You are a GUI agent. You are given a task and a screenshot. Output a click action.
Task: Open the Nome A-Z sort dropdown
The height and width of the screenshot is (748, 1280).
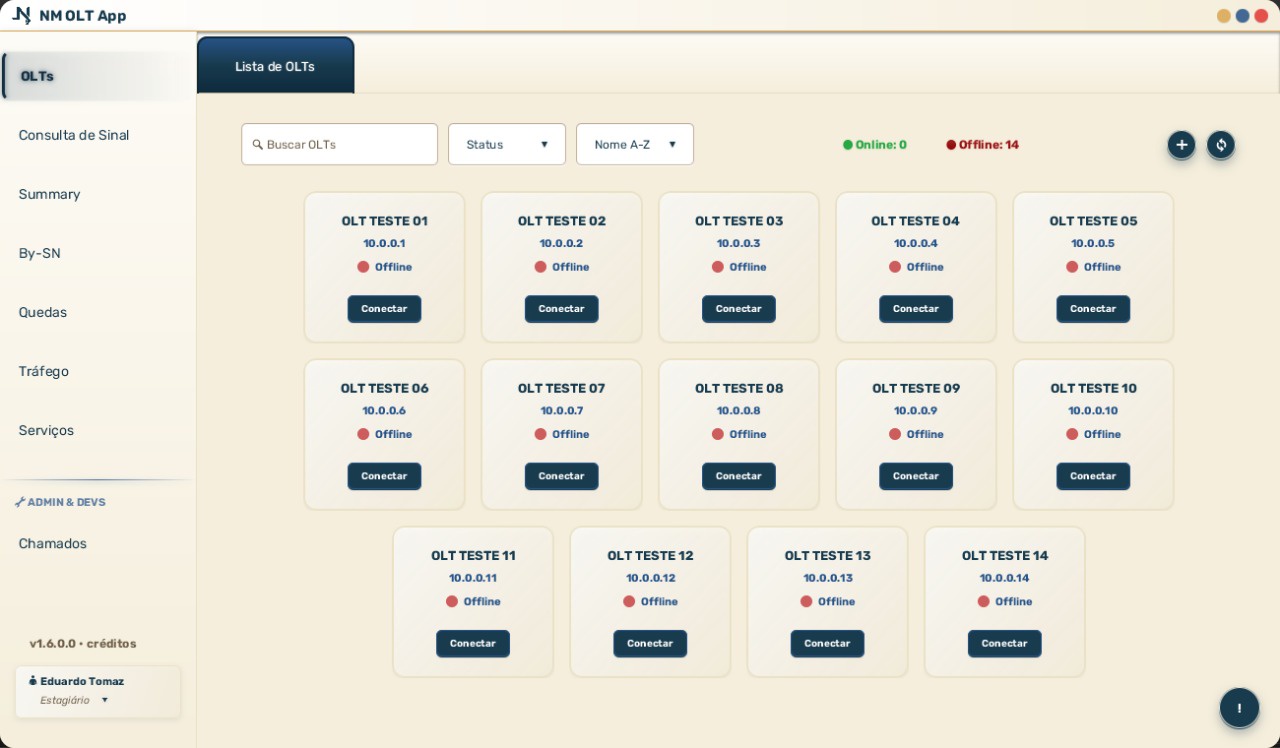[x=635, y=144]
